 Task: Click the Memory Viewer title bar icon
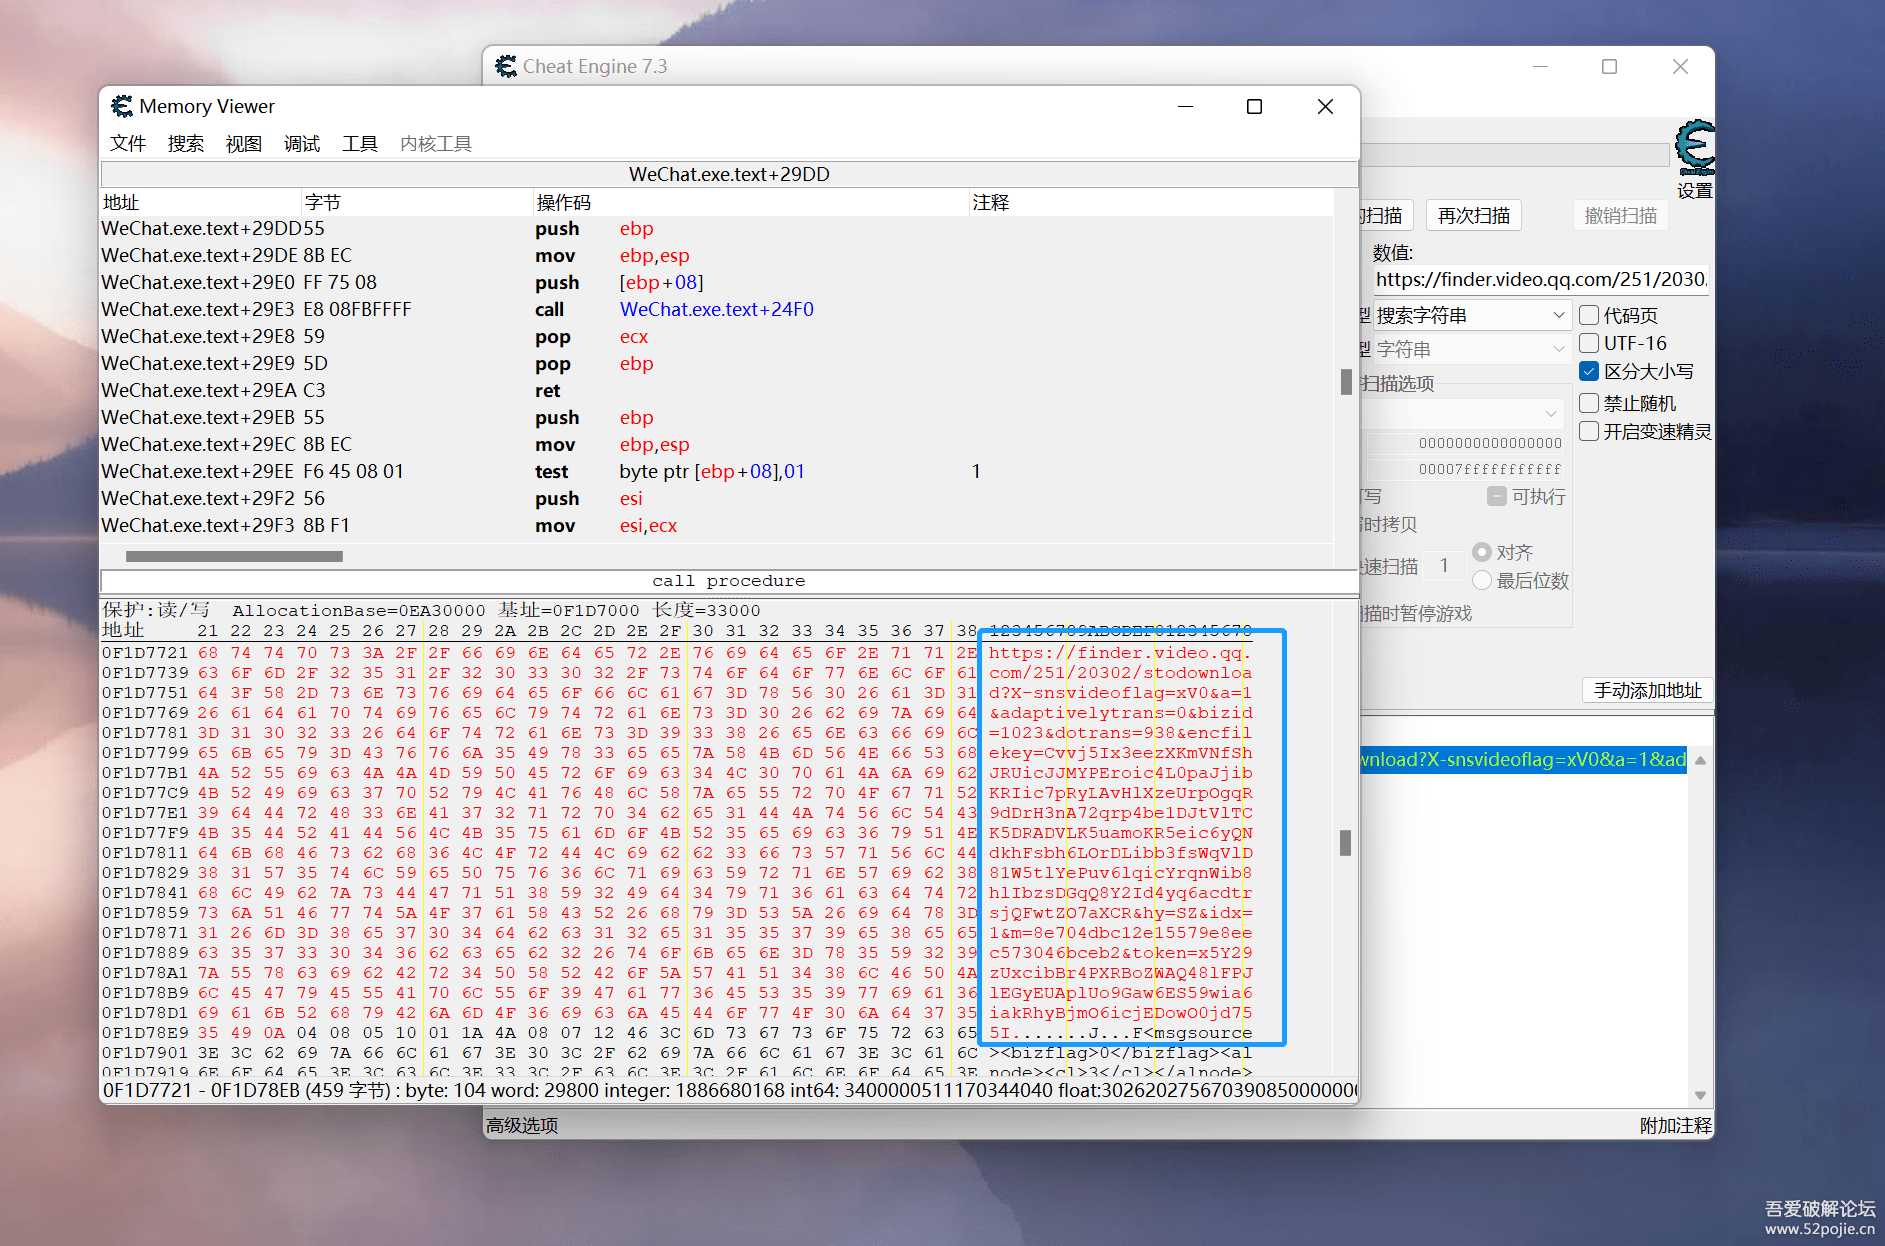point(122,106)
